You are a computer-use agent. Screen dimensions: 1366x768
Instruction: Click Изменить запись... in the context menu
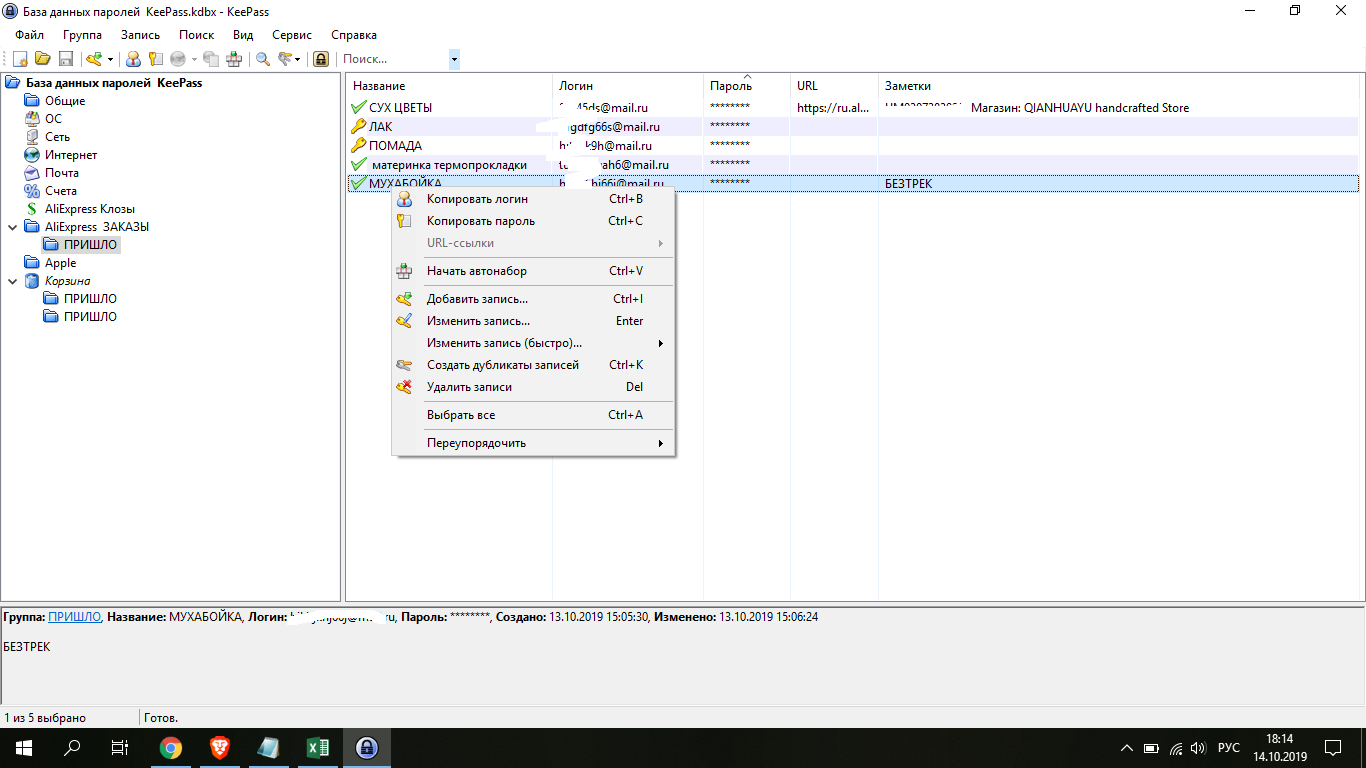coord(533,321)
